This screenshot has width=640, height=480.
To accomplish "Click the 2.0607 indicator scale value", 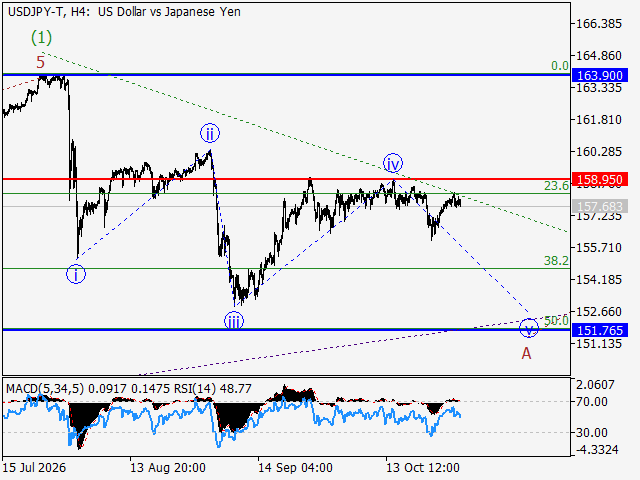I will click(x=595, y=384).
